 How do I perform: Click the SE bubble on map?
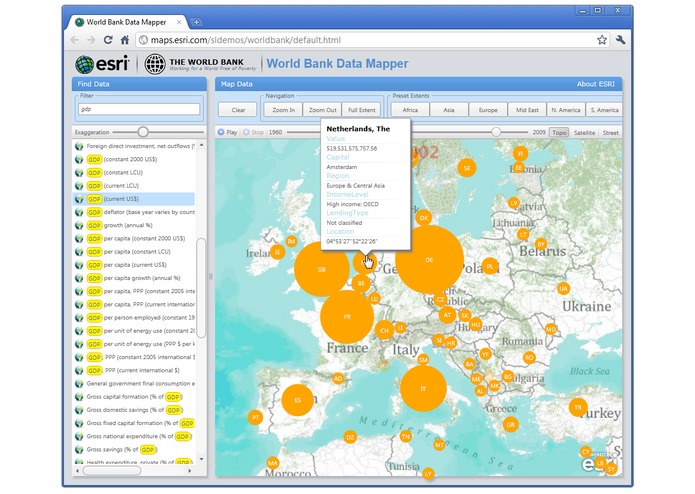pyautogui.click(x=467, y=168)
